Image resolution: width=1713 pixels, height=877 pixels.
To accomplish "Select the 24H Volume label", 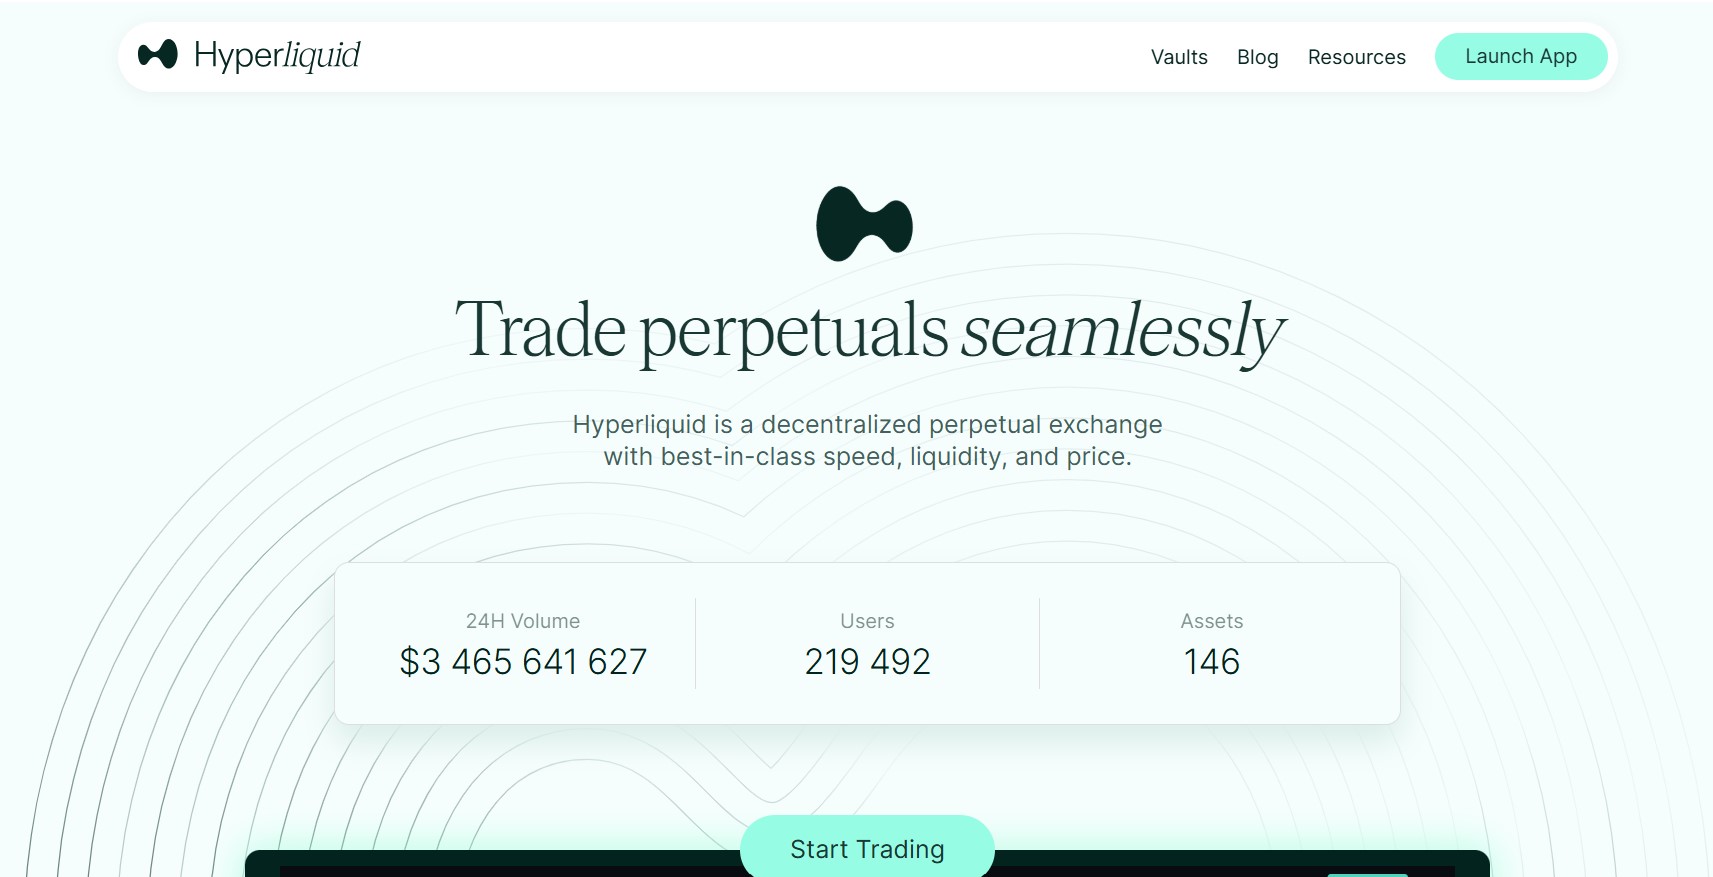I will [x=523, y=621].
